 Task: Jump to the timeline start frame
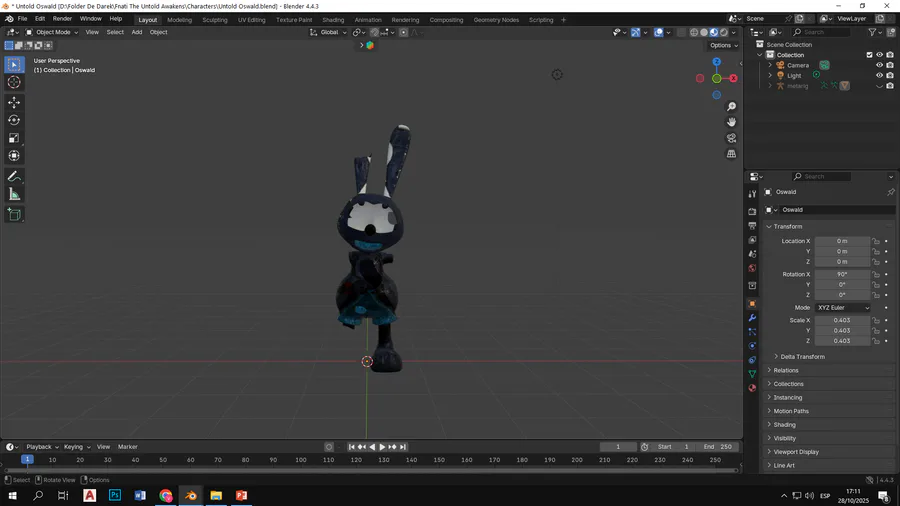[351, 447]
